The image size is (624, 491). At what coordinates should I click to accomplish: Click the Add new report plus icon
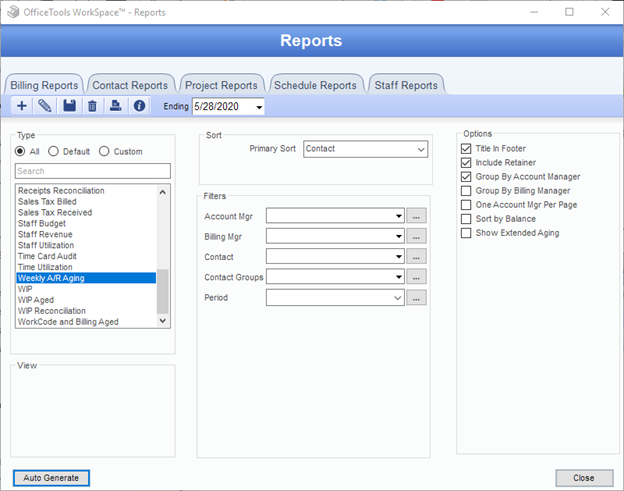click(22, 106)
